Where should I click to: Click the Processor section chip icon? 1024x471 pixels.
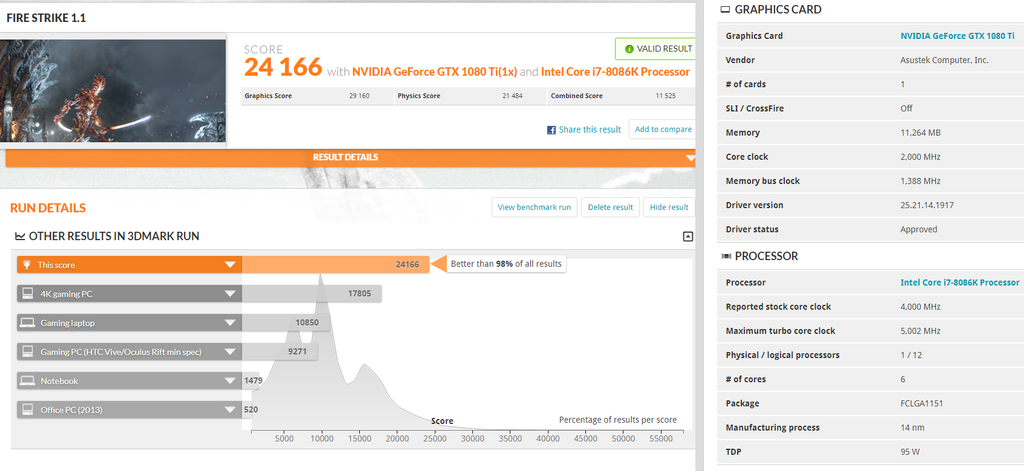[x=725, y=256]
